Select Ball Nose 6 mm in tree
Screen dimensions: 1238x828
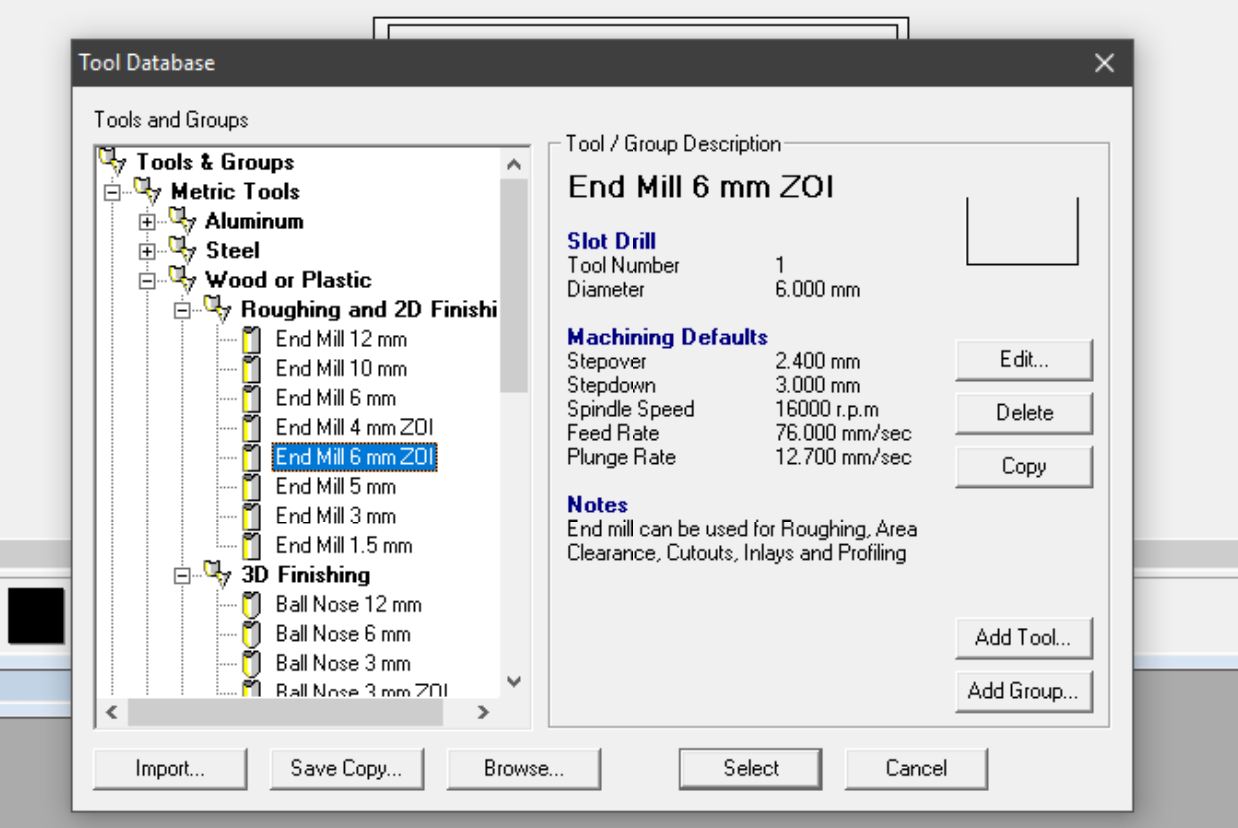pyautogui.click(x=343, y=634)
